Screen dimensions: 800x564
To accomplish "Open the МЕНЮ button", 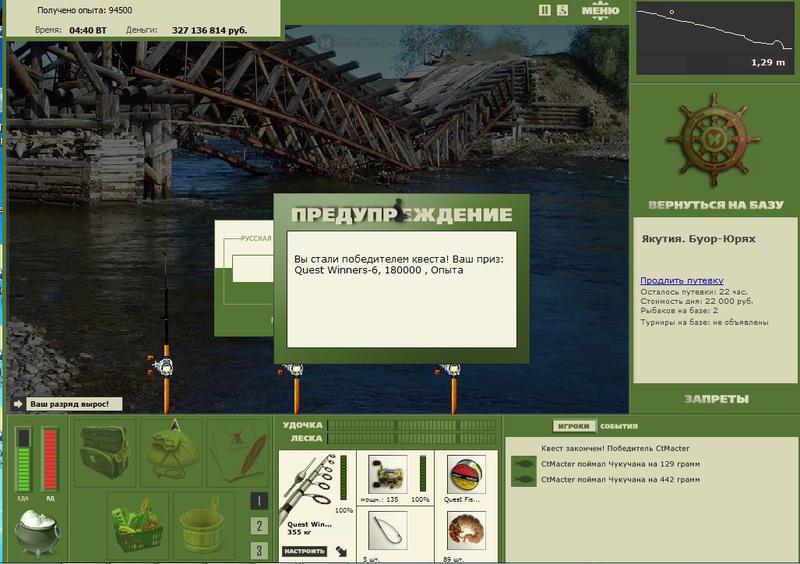I will tap(601, 11).
